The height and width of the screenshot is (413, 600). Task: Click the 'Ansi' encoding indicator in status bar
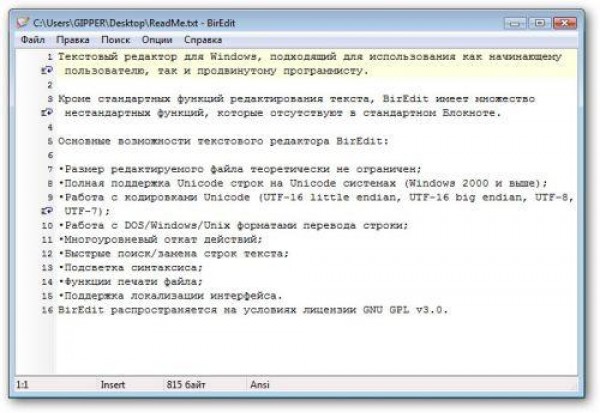[x=260, y=385]
